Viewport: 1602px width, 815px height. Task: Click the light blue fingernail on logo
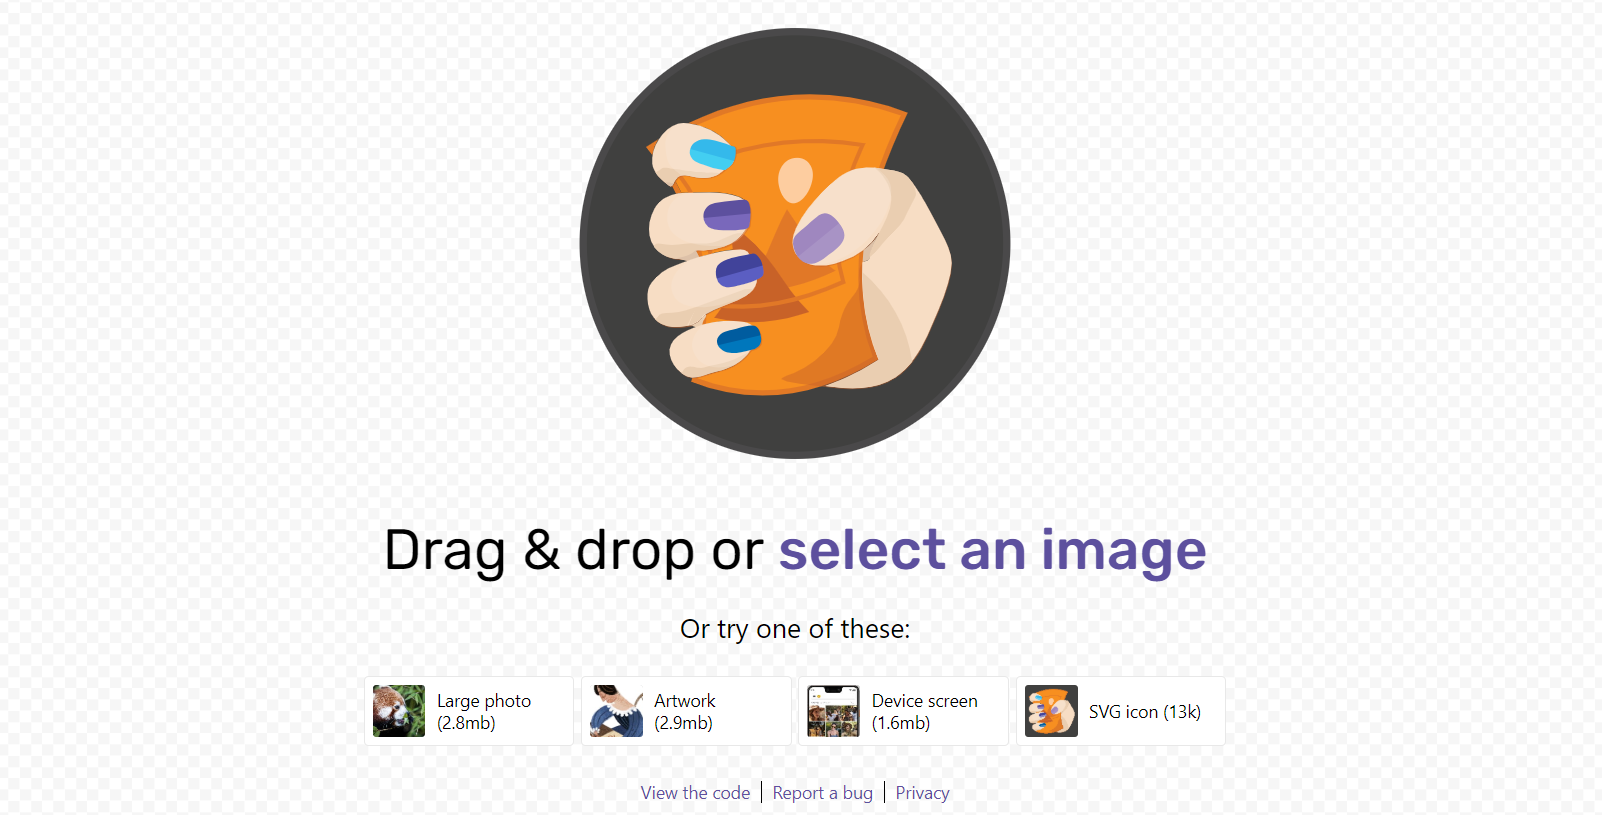713,154
